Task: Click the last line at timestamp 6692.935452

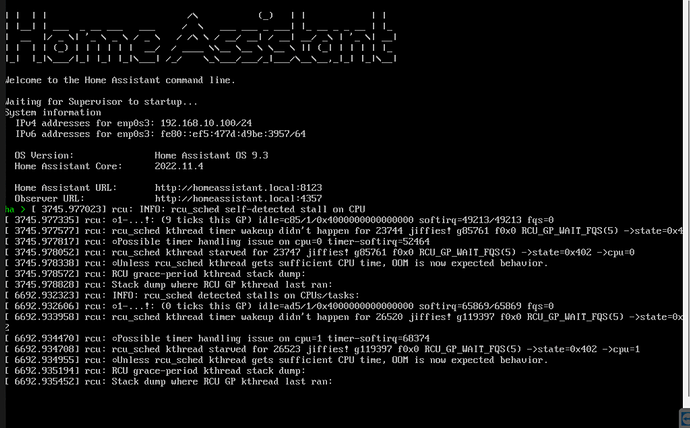Action: pyautogui.click(x=169, y=382)
